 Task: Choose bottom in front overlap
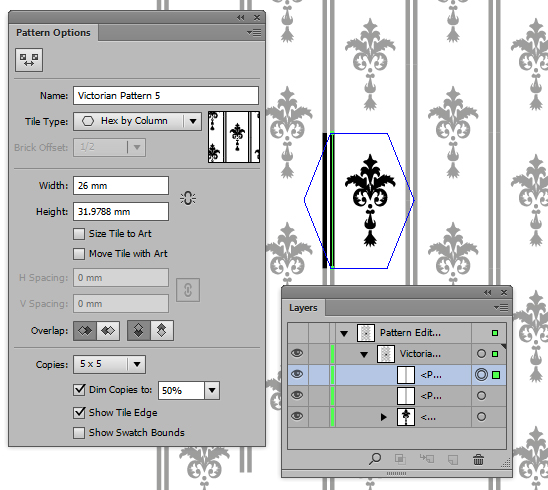(x=162, y=331)
